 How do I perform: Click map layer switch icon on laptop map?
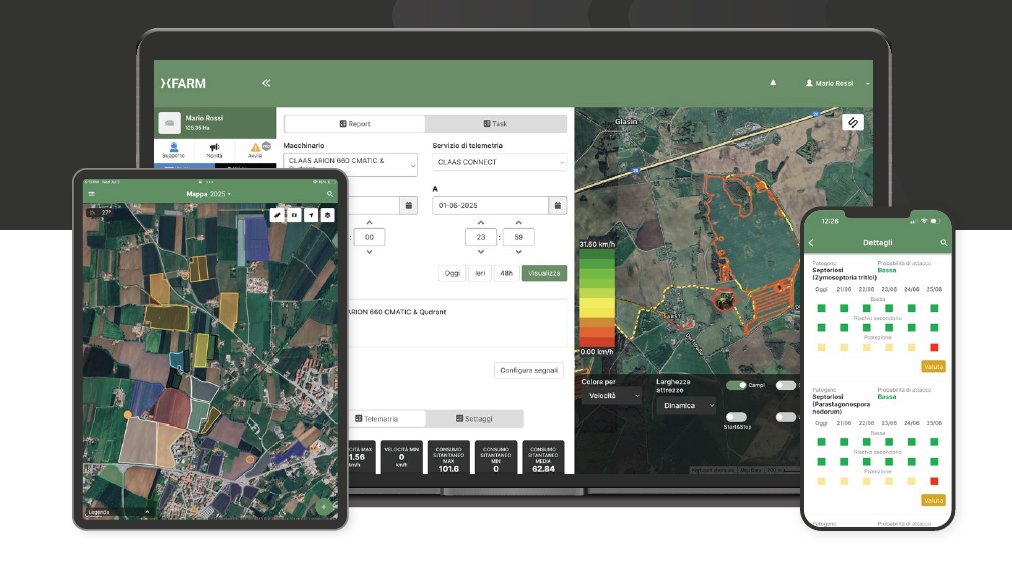point(853,122)
